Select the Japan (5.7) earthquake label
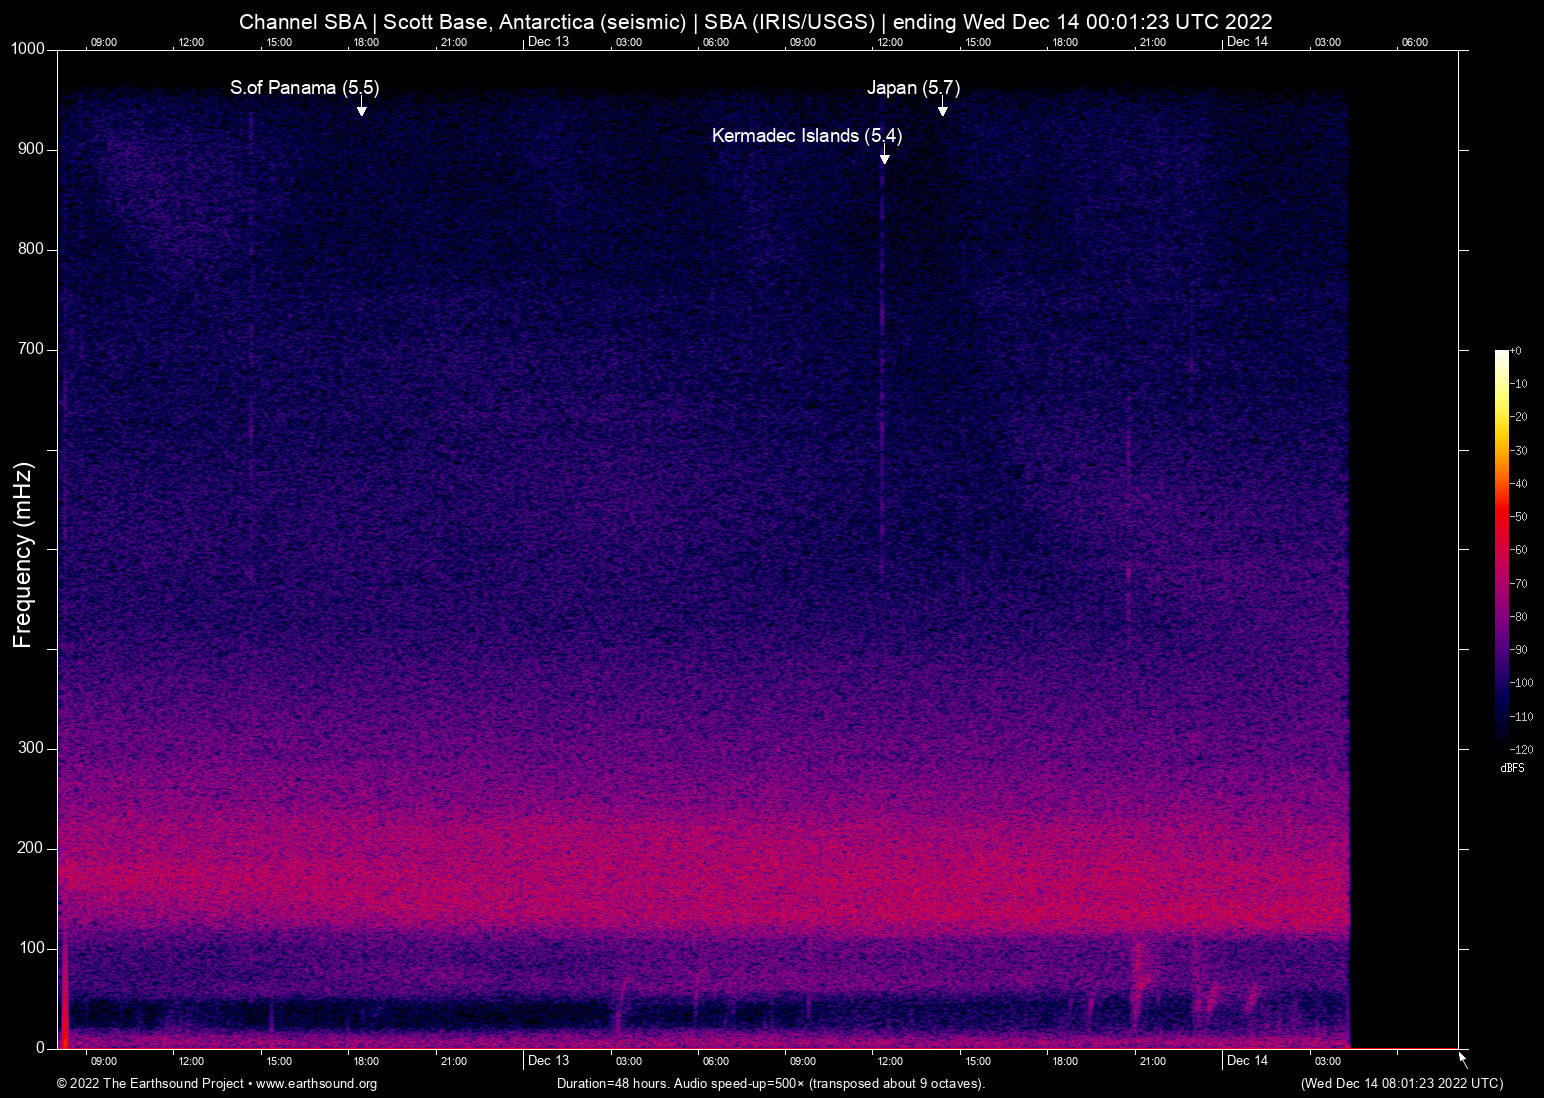Image resolution: width=1544 pixels, height=1098 pixels. coord(913,88)
